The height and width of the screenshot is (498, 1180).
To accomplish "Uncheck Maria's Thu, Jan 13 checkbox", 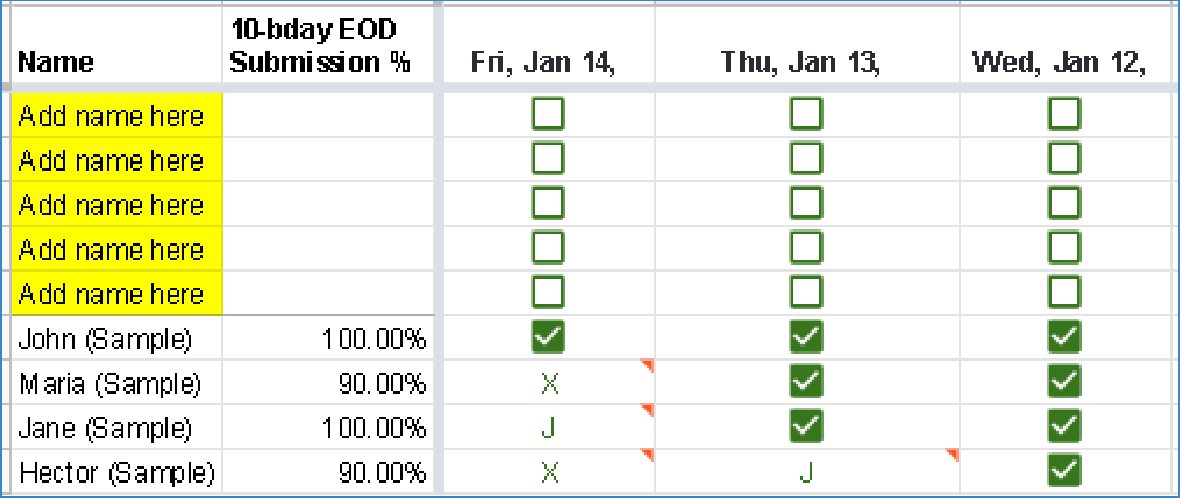I will 806,382.
